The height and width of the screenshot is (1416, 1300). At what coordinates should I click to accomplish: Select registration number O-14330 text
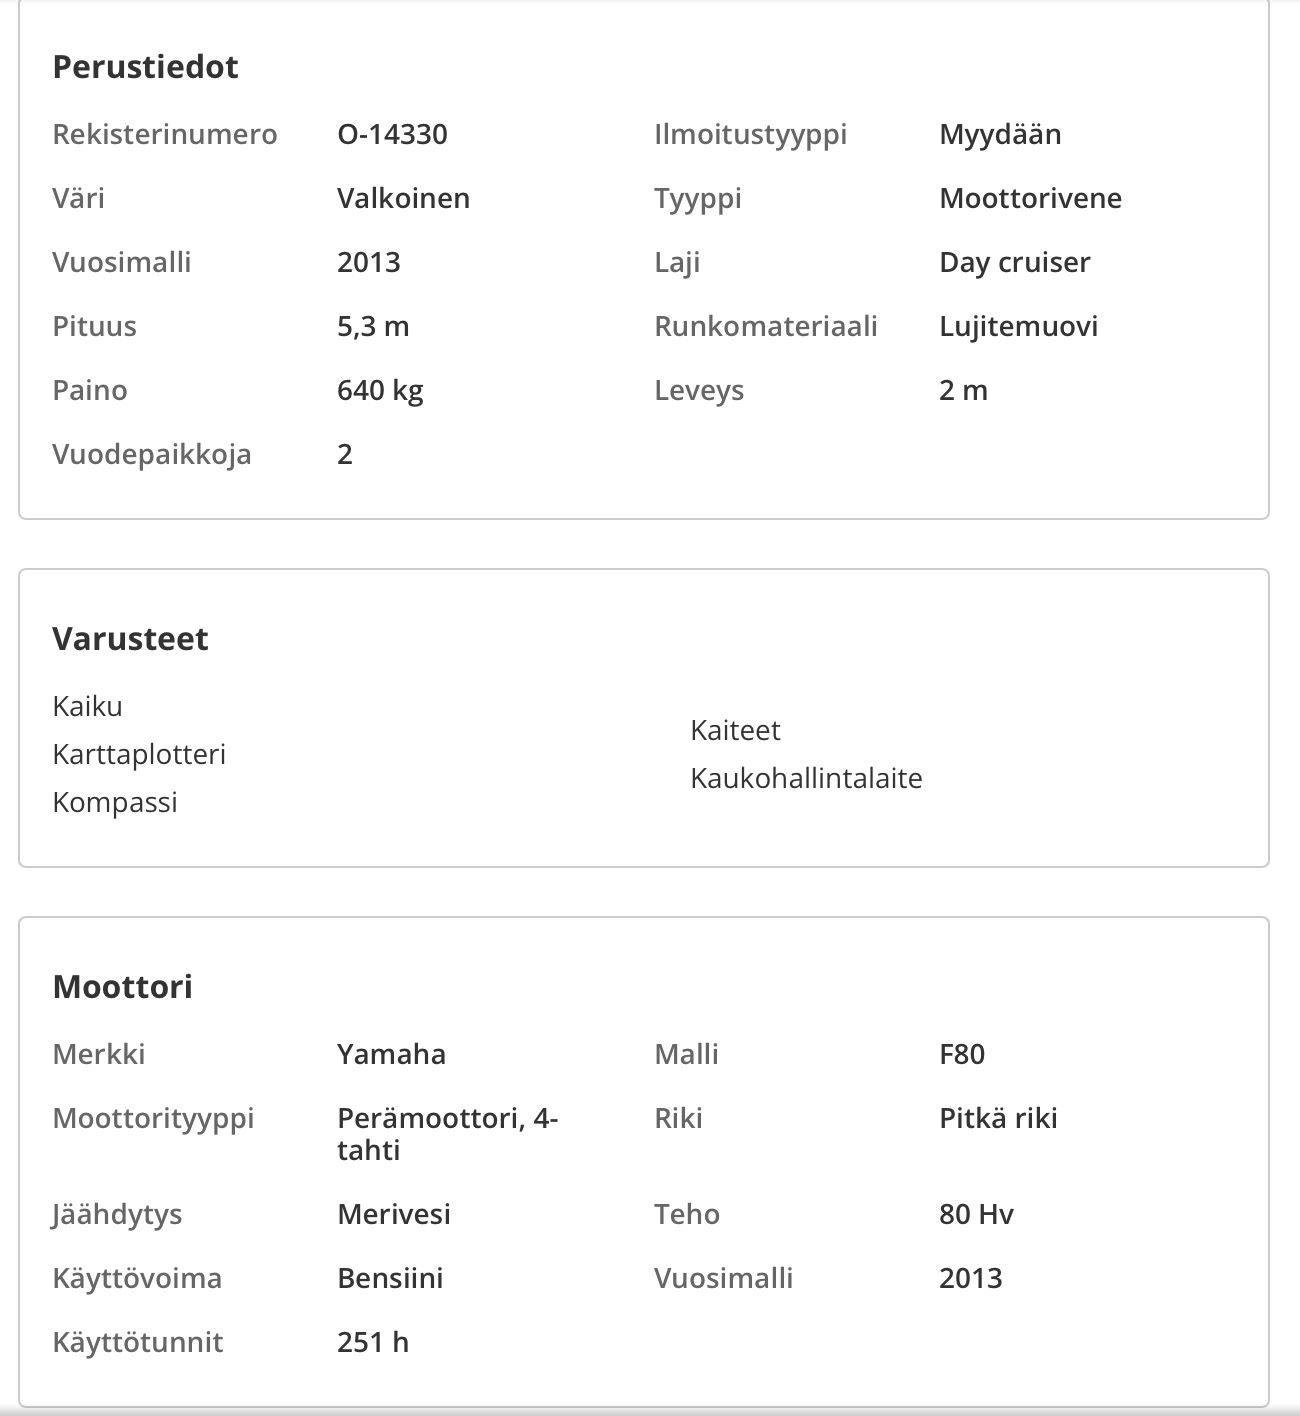392,134
